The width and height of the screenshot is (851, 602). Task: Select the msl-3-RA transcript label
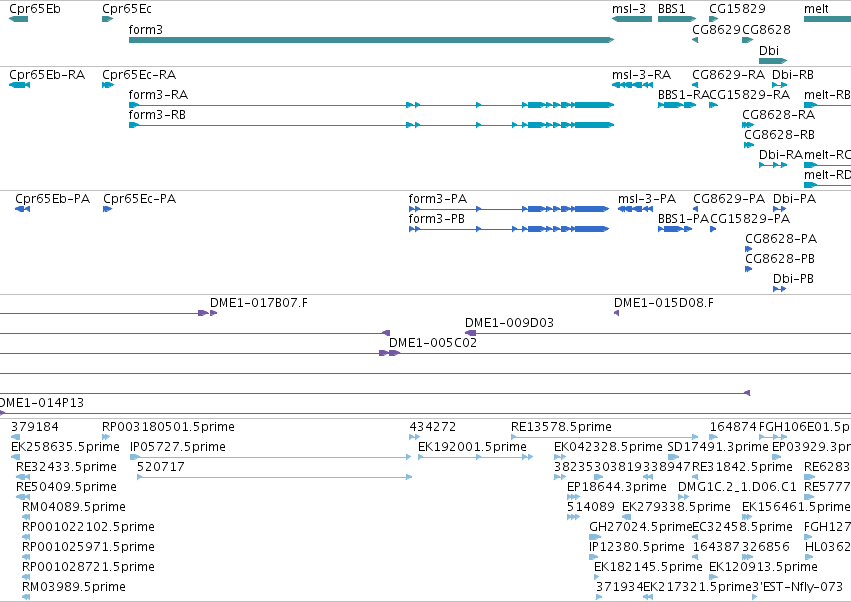point(642,74)
